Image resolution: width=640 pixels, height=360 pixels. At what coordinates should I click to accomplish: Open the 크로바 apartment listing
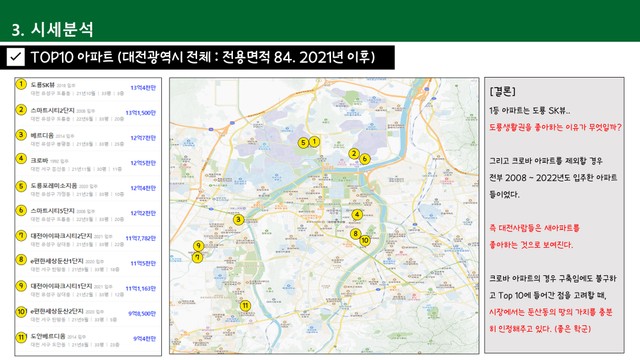click(87, 164)
